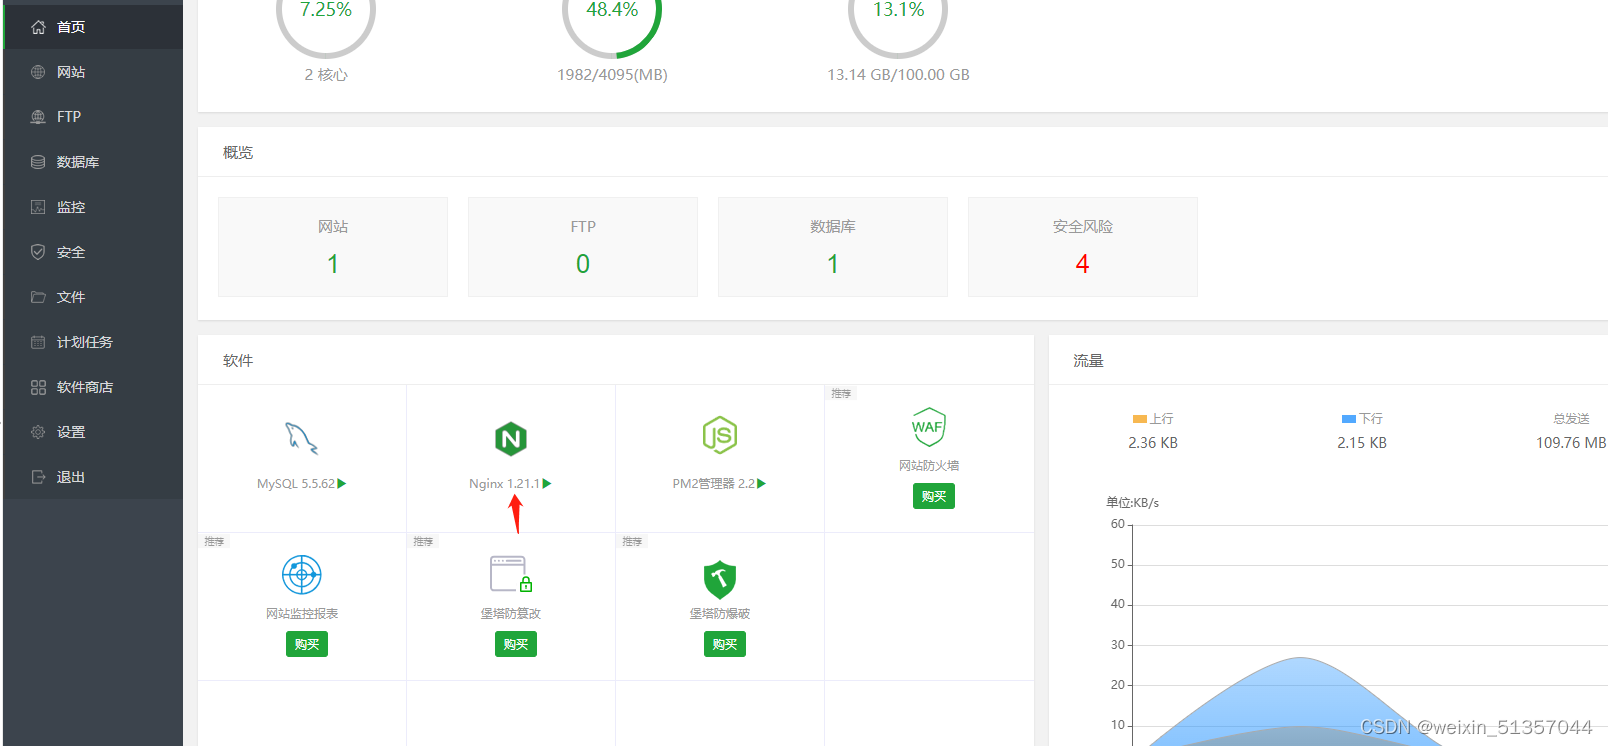Screen dimensions: 1608x746
Task: Click the calendar icon beside 计划任务
Action: 38,342
